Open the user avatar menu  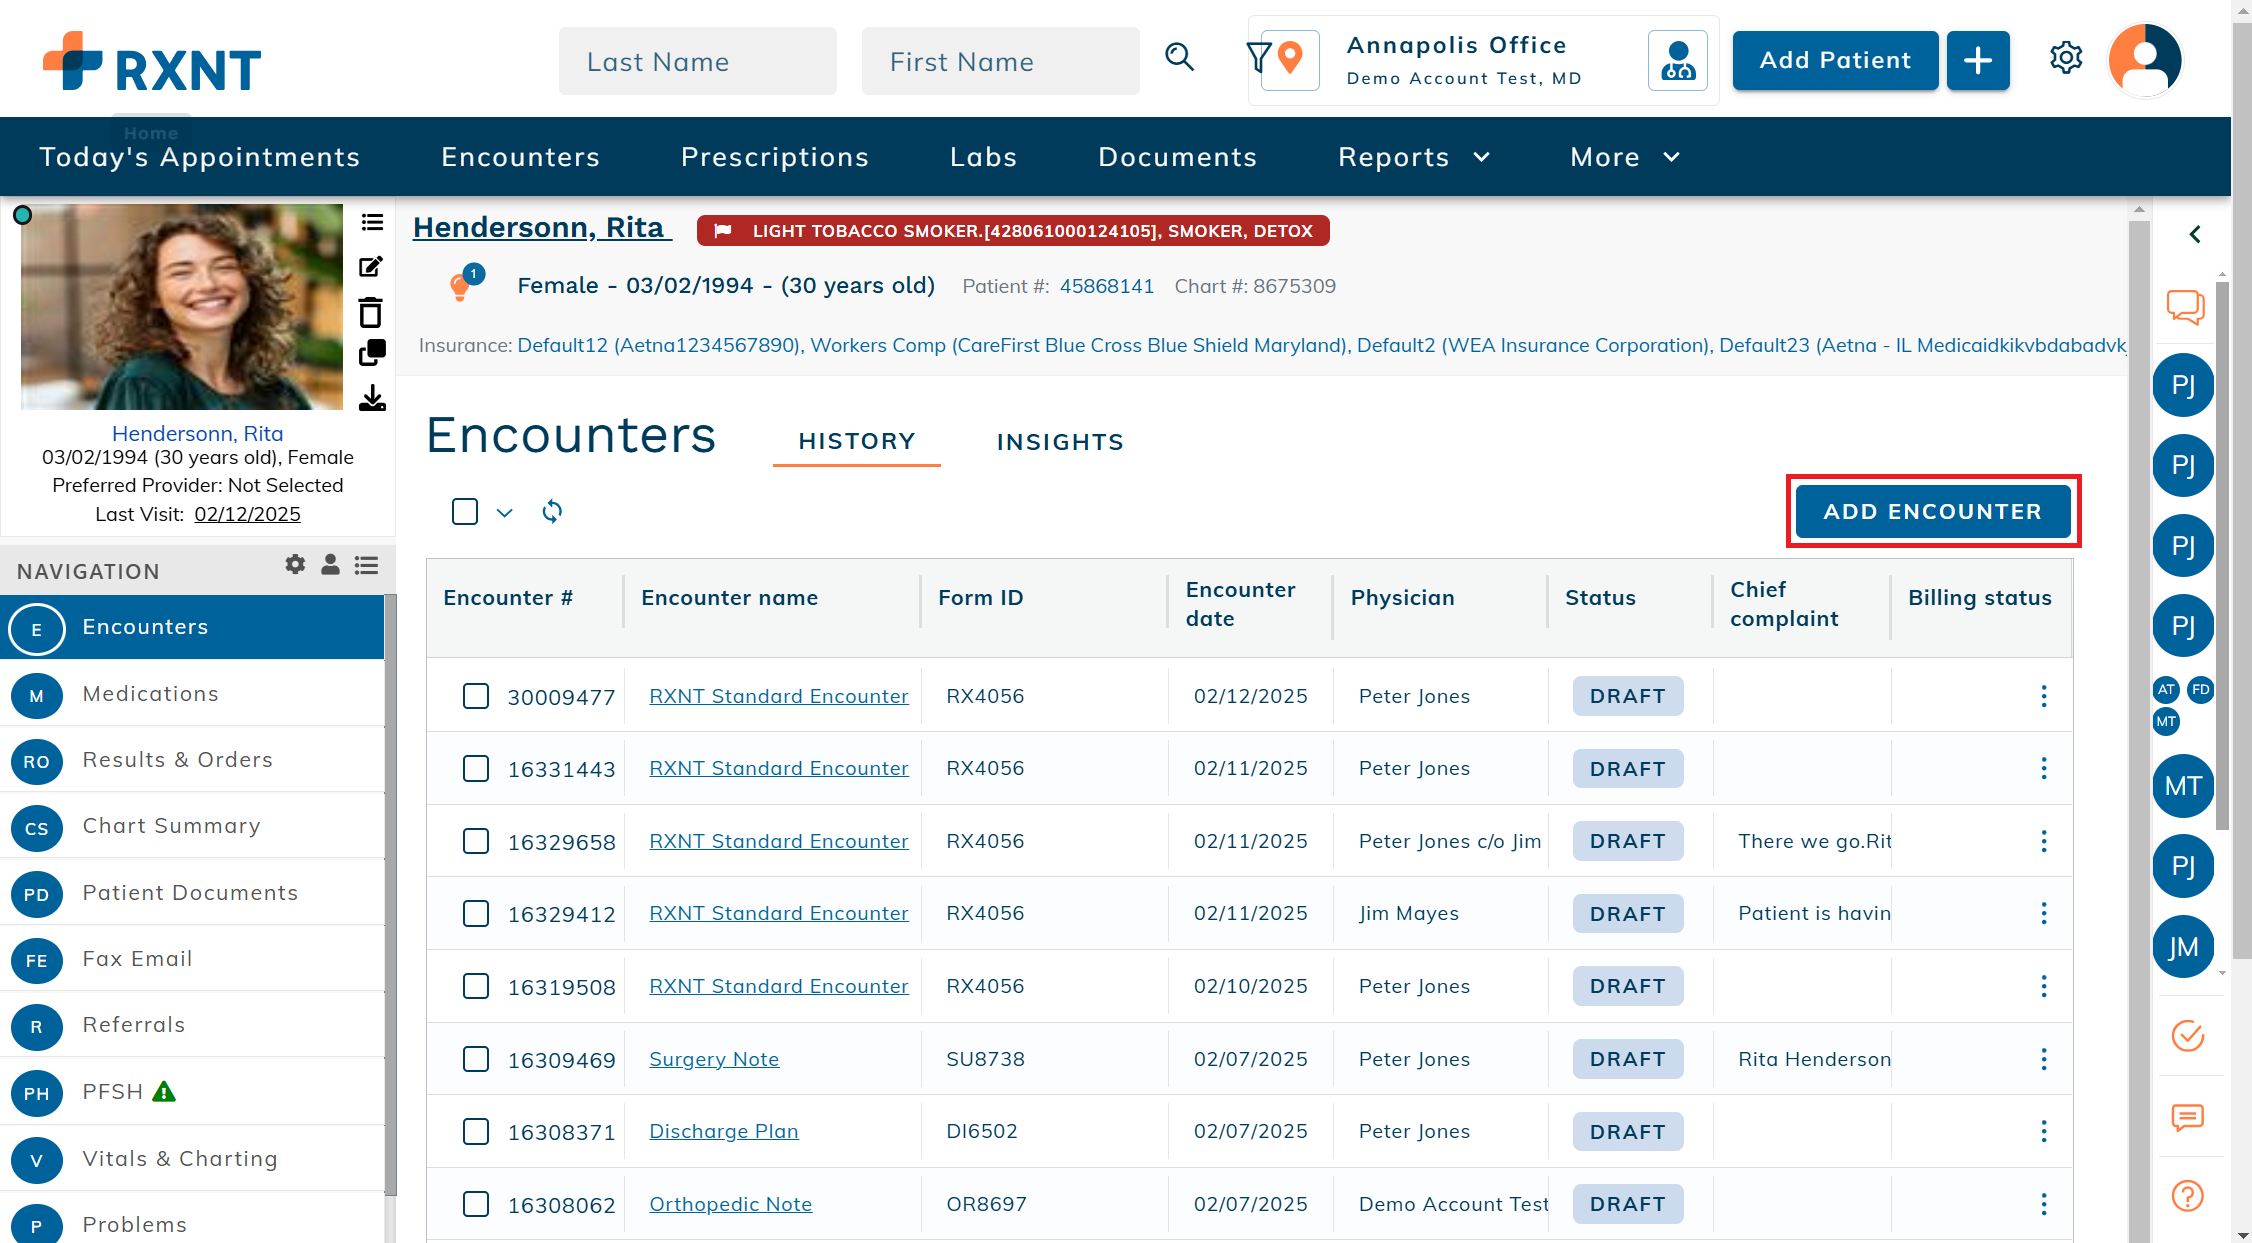click(2145, 61)
